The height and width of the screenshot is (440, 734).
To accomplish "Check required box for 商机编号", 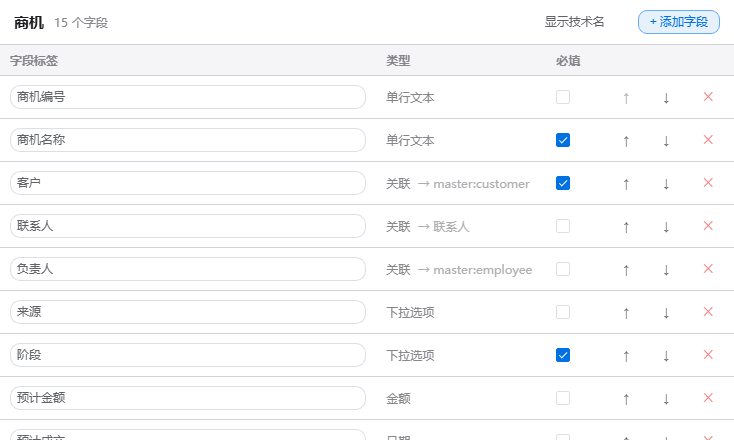I will click(x=563, y=97).
